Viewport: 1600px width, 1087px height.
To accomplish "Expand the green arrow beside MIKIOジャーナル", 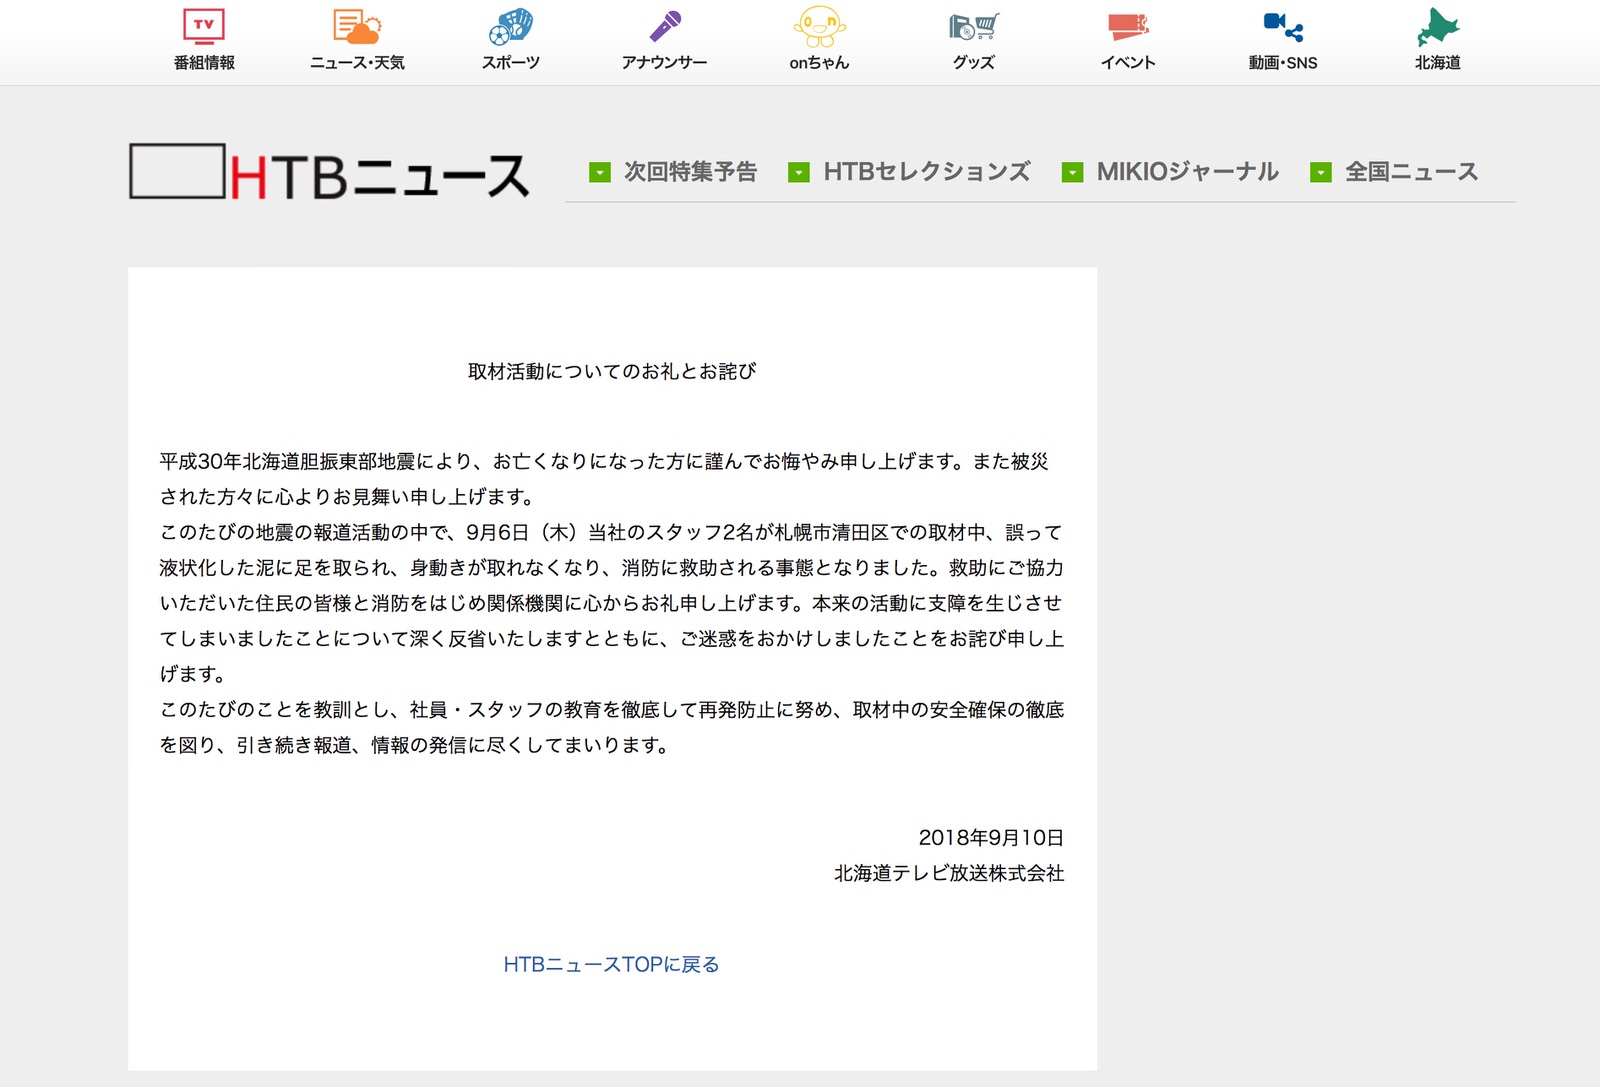I will (x=1072, y=172).
